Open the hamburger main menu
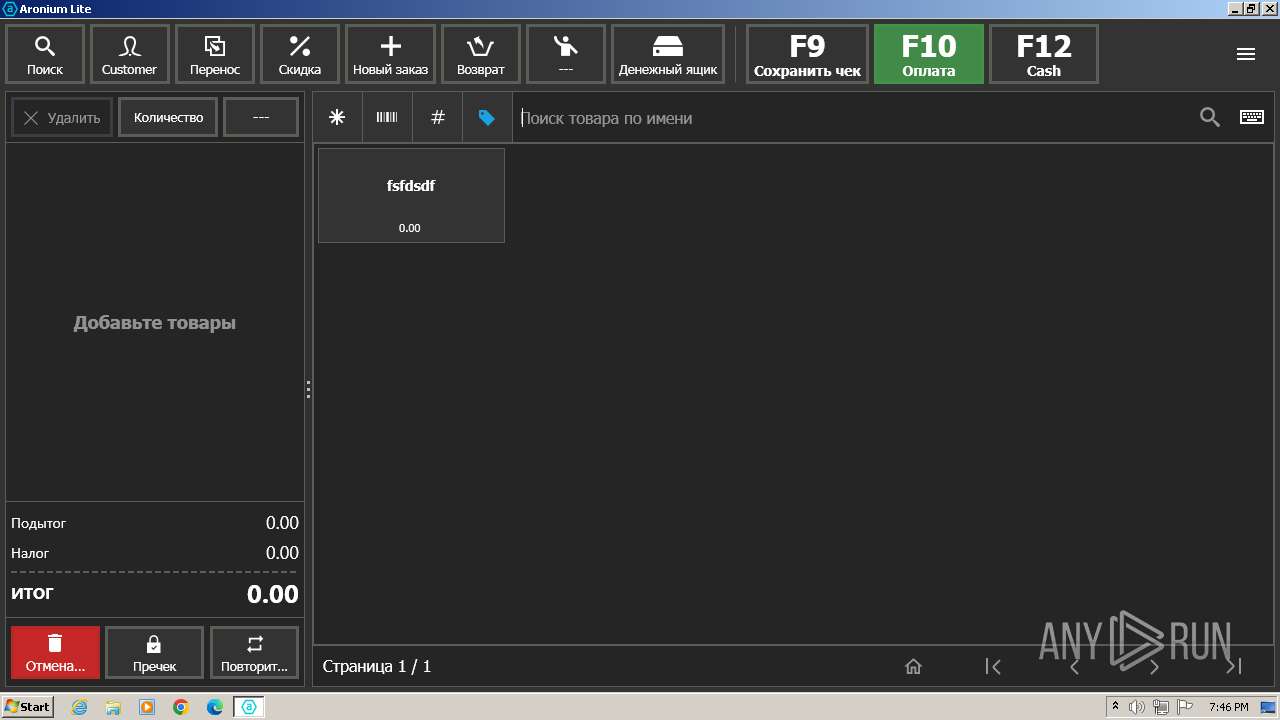Screen dimensions: 1280x720 coord(1246,54)
